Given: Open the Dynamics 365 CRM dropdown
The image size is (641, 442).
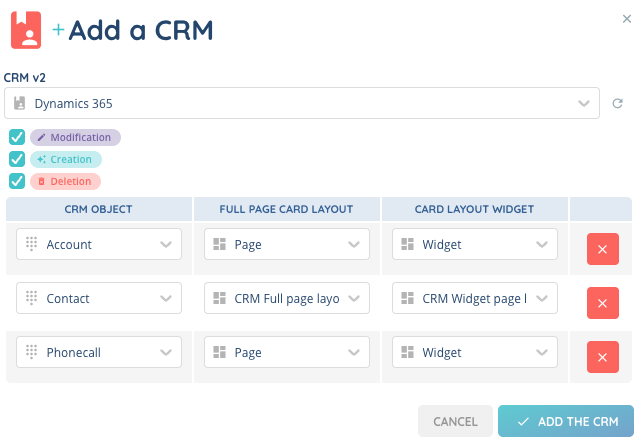Looking at the screenshot, I should point(301,103).
